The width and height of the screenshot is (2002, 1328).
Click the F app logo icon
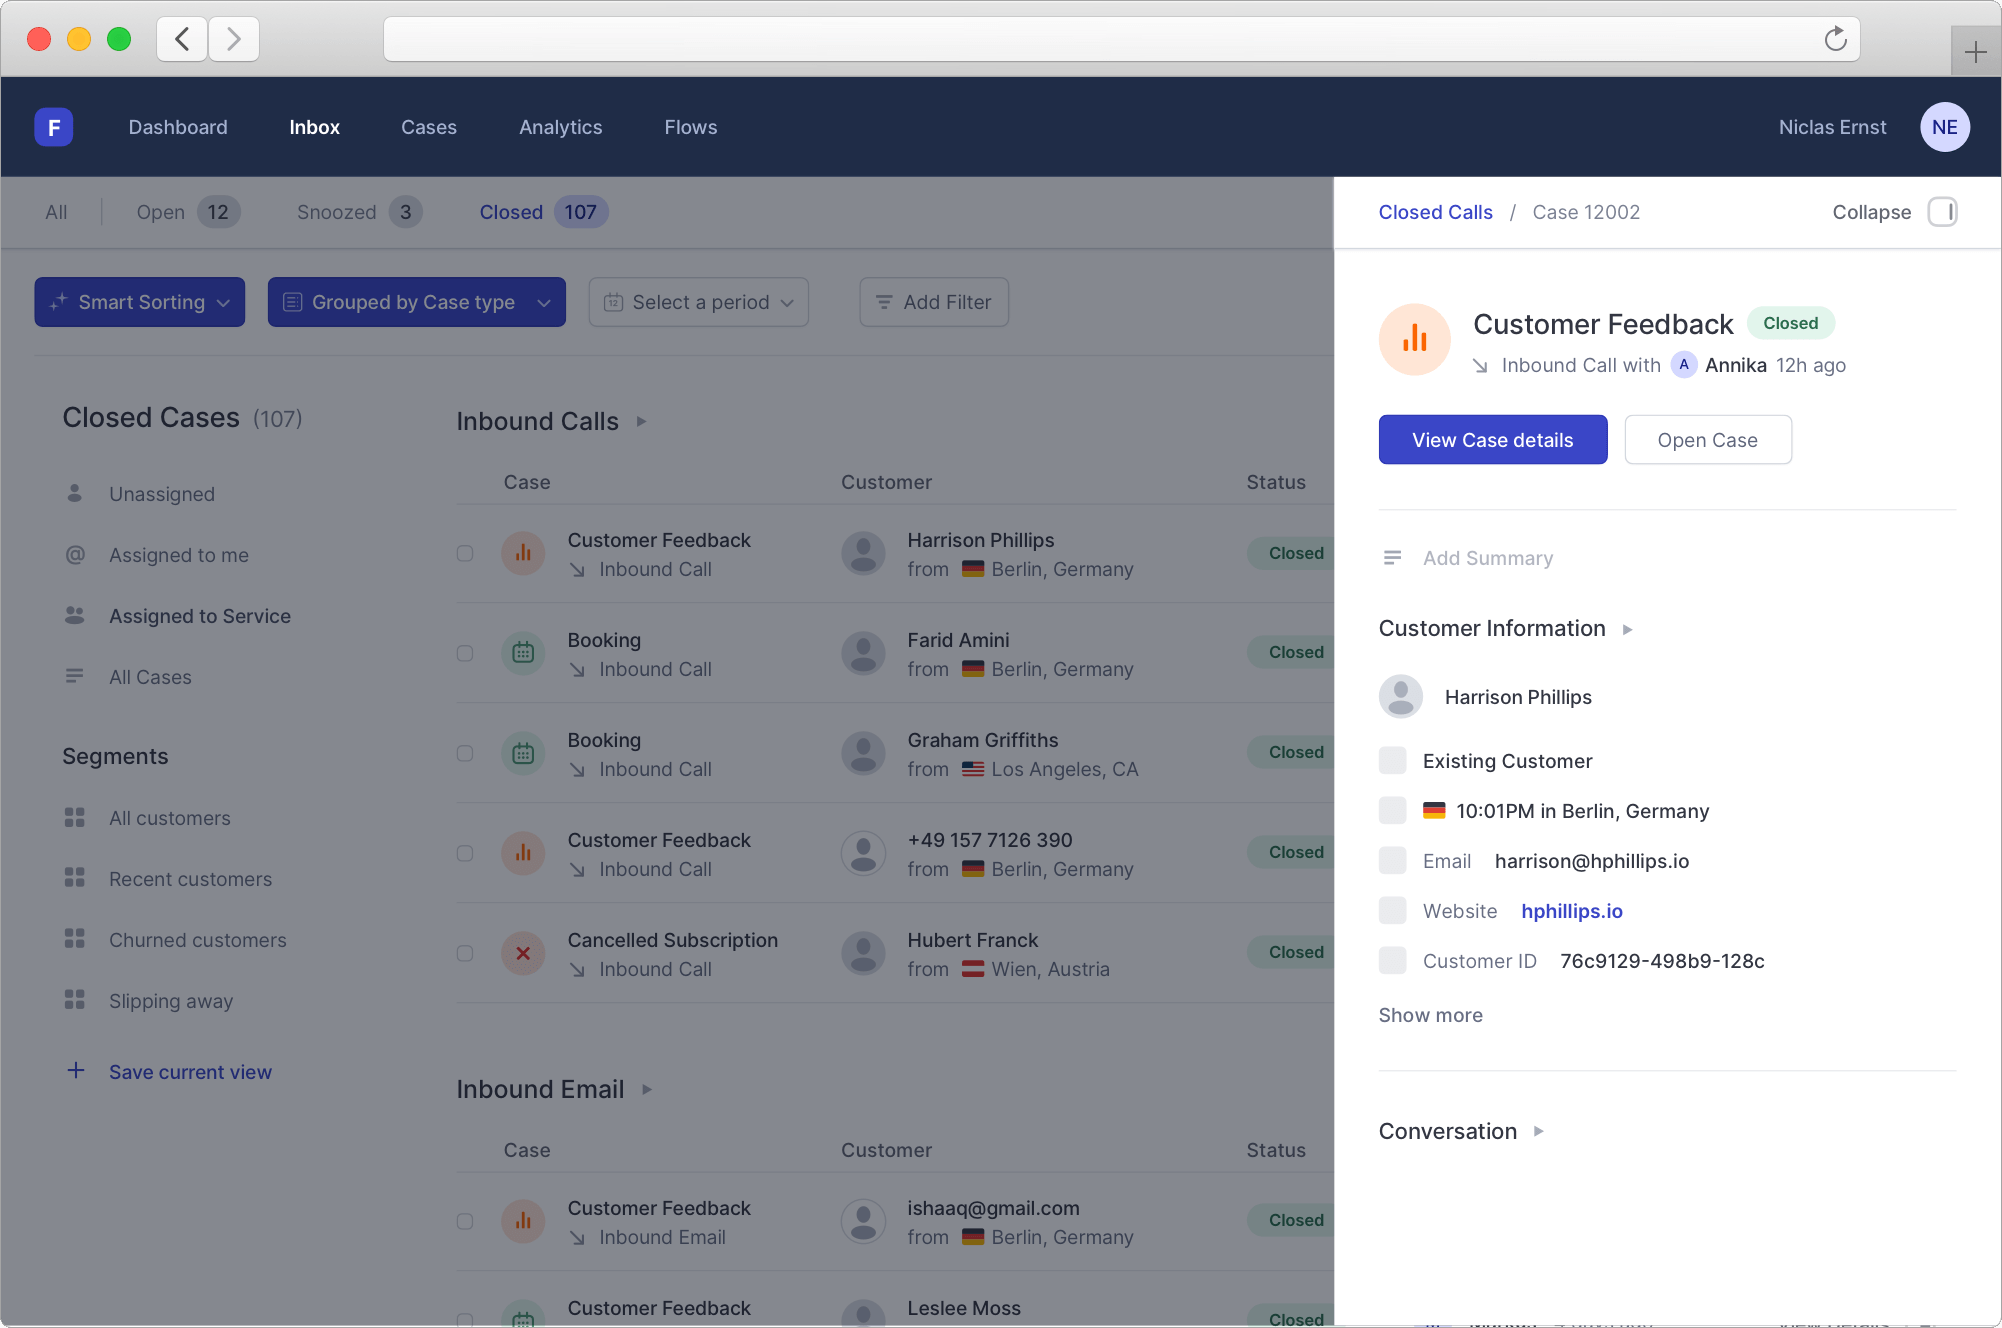pyautogui.click(x=54, y=127)
